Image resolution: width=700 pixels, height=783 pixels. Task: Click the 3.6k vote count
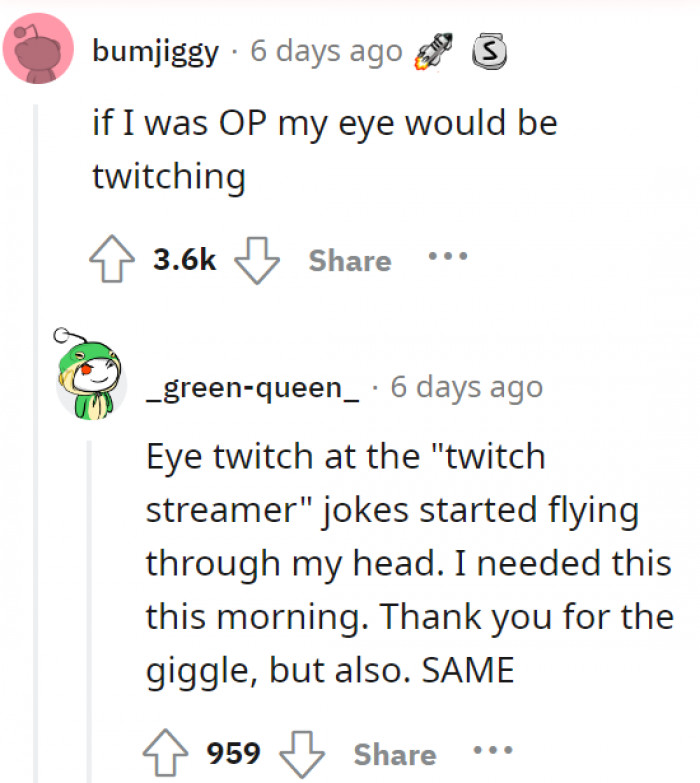pyautogui.click(x=184, y=260)
